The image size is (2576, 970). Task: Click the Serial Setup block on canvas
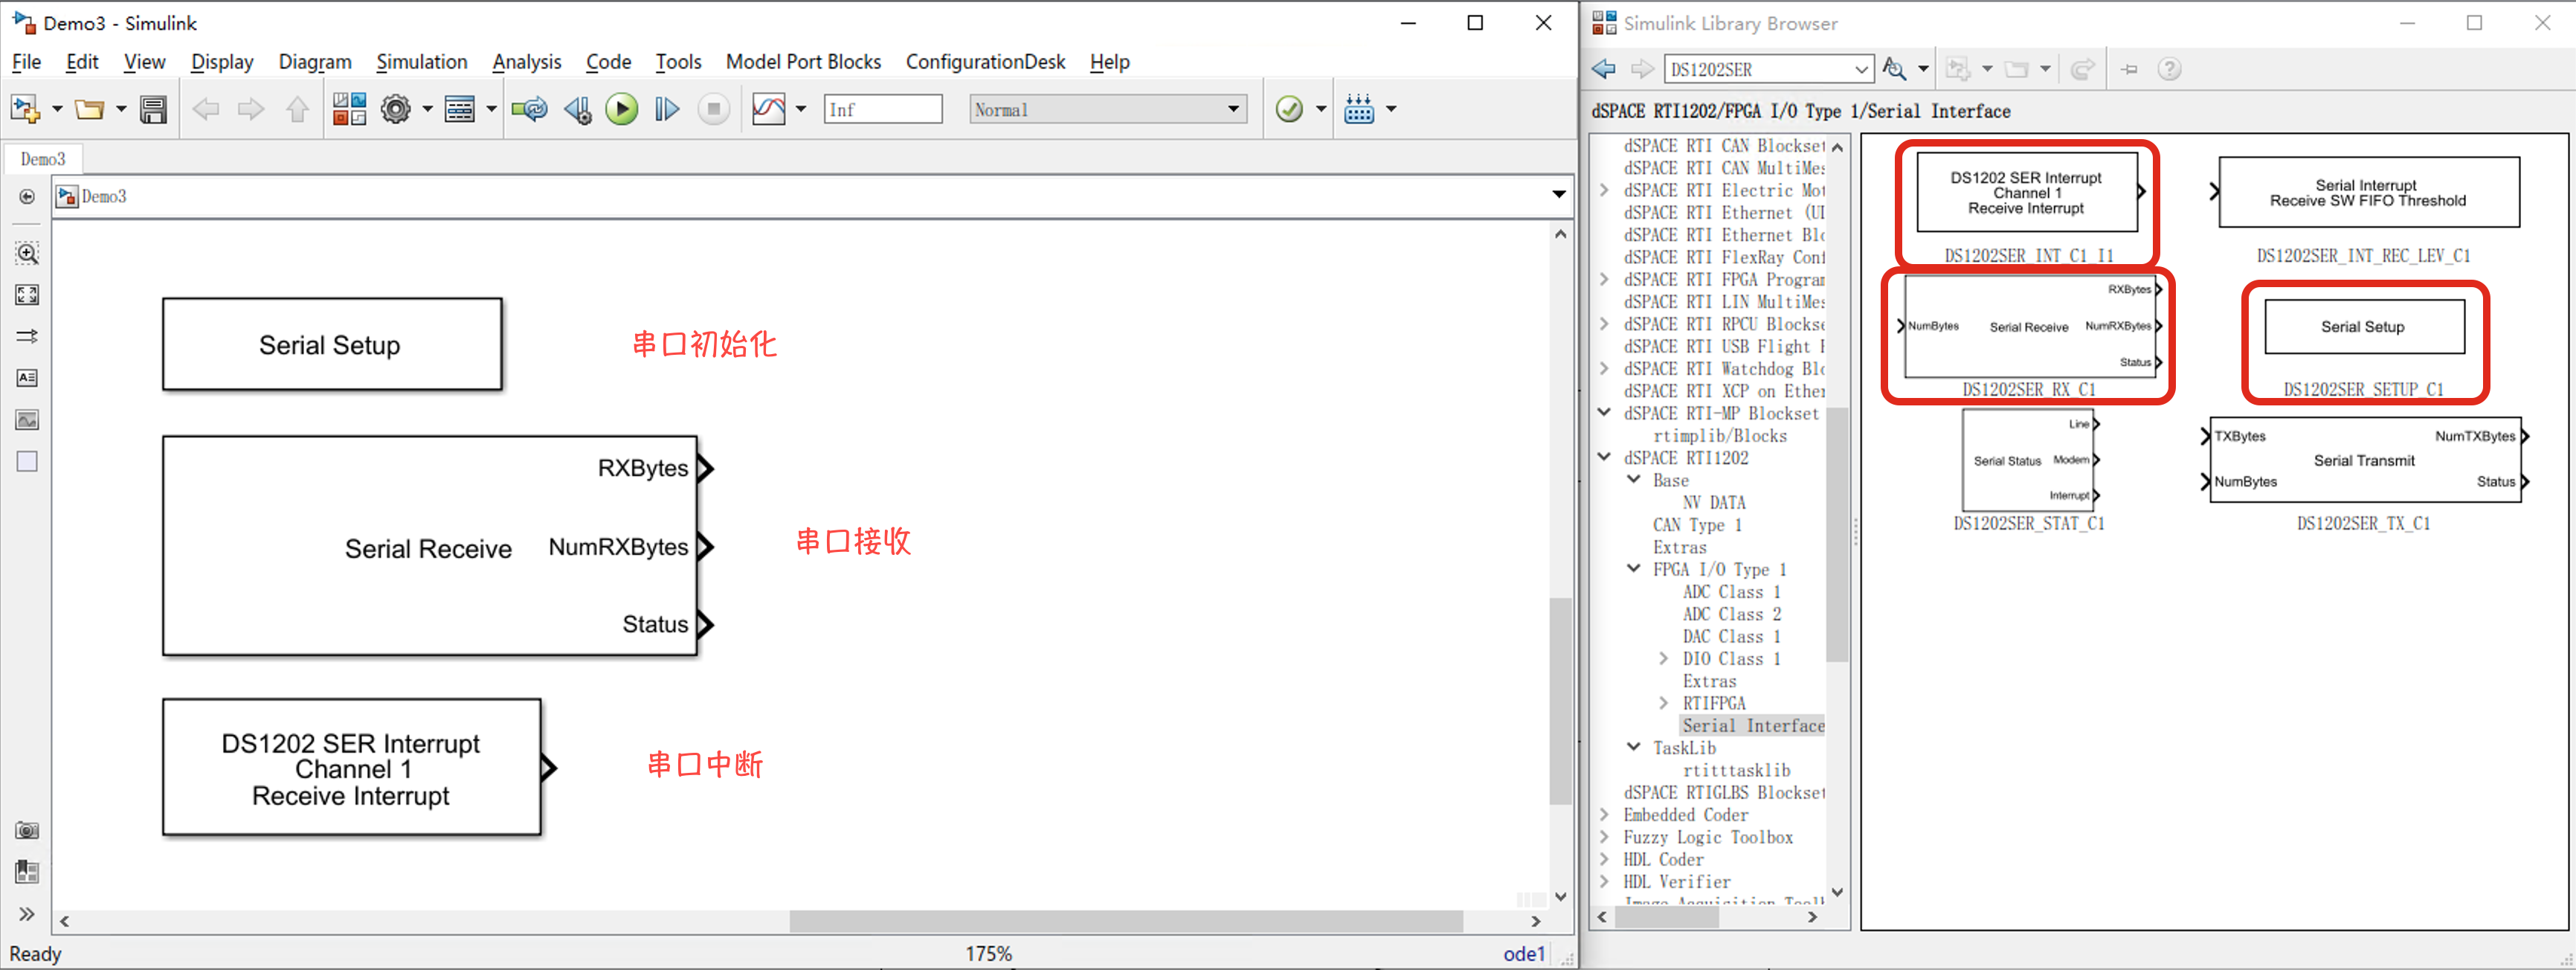pyautogui.click(x=332, y=345)
